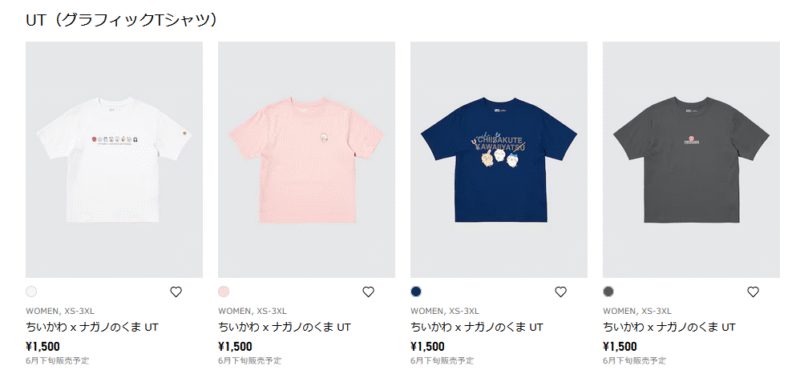Select the dark gray color swatch
800x386 pixels.
point(608,292)
